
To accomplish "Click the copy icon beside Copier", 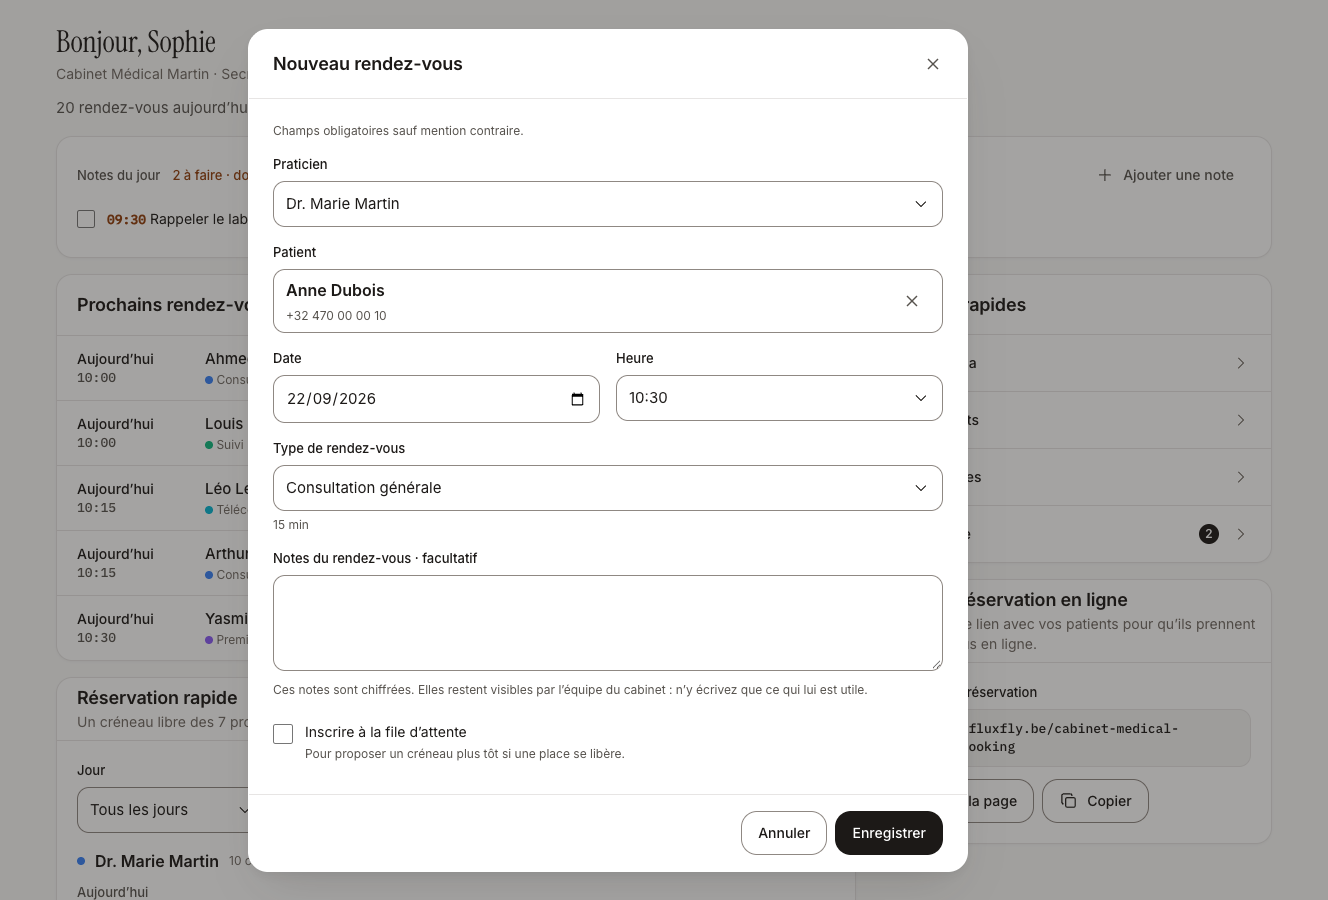I will click(1068, 801).
